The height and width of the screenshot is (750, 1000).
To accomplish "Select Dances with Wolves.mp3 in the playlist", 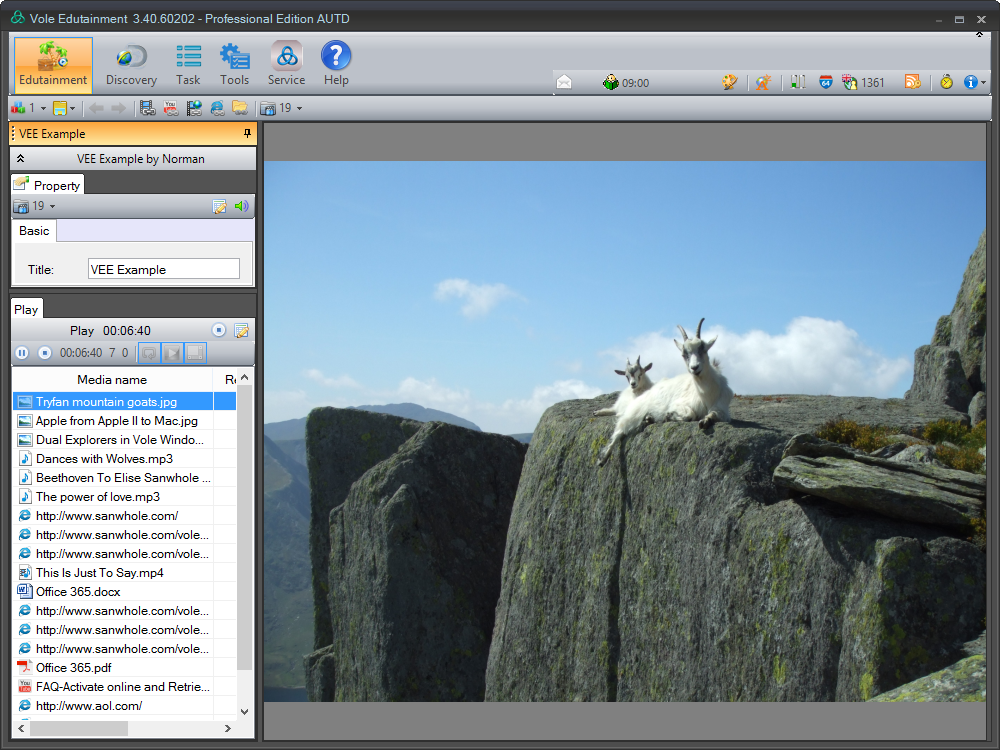I will tap(96, 458).
